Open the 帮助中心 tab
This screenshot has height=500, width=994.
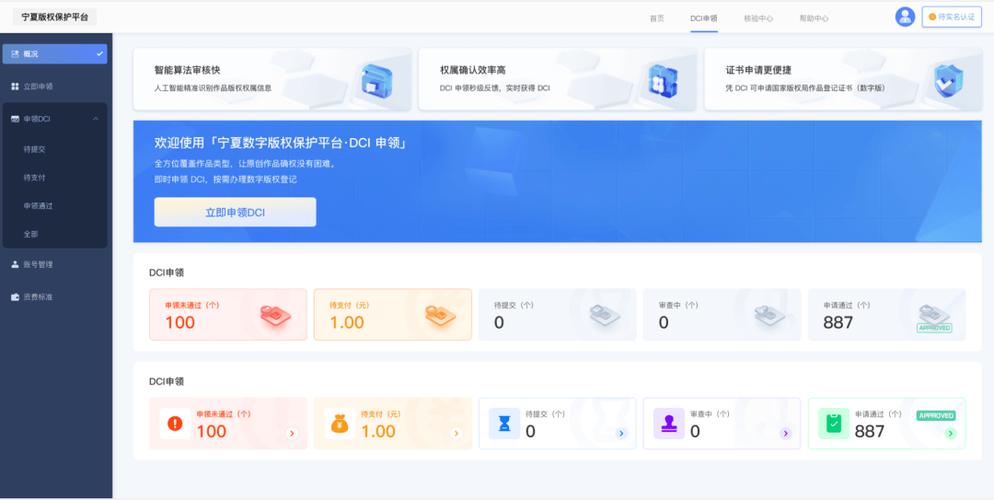[814, 18]
